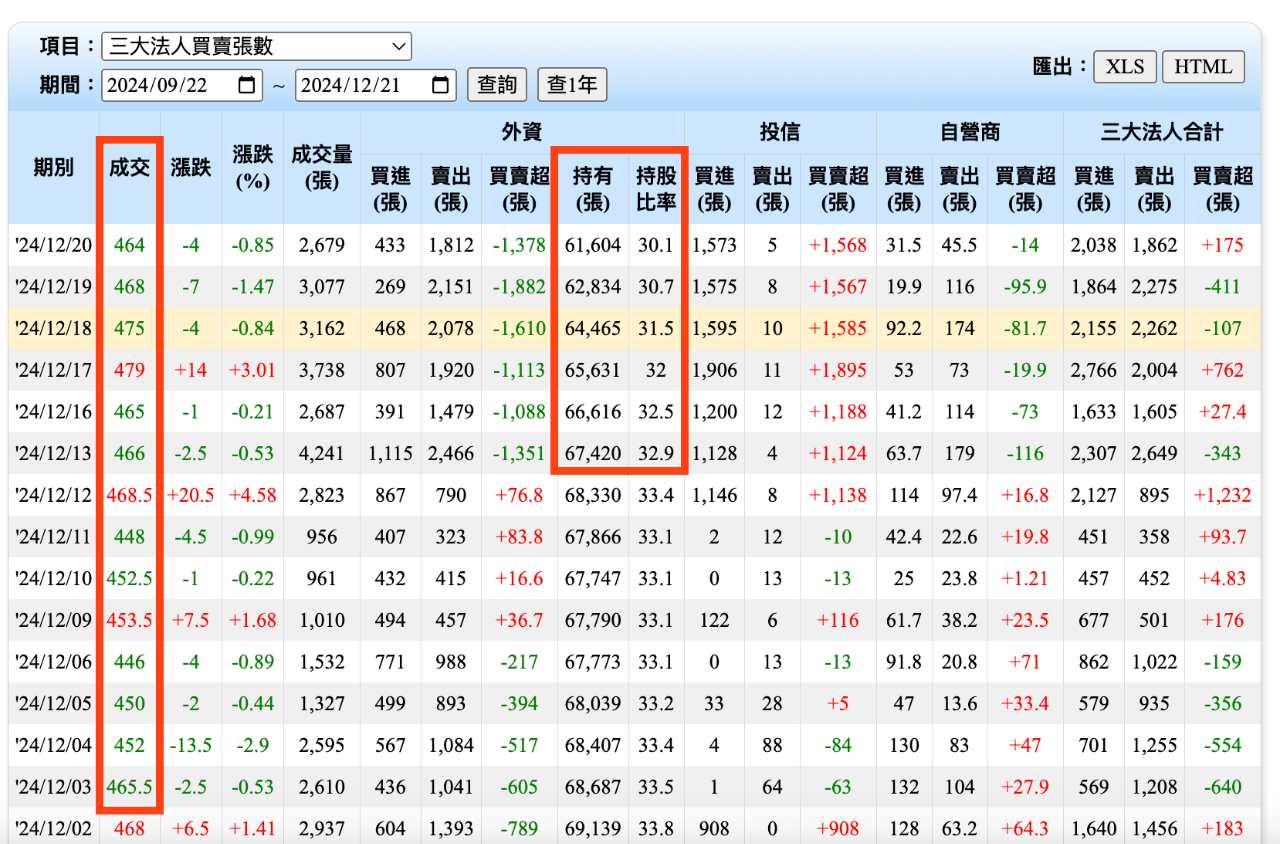Image resolution: width=1280 pixels, height=844 pixels.
Task: Click the 查詢 search button
Action: click(497, 85)
